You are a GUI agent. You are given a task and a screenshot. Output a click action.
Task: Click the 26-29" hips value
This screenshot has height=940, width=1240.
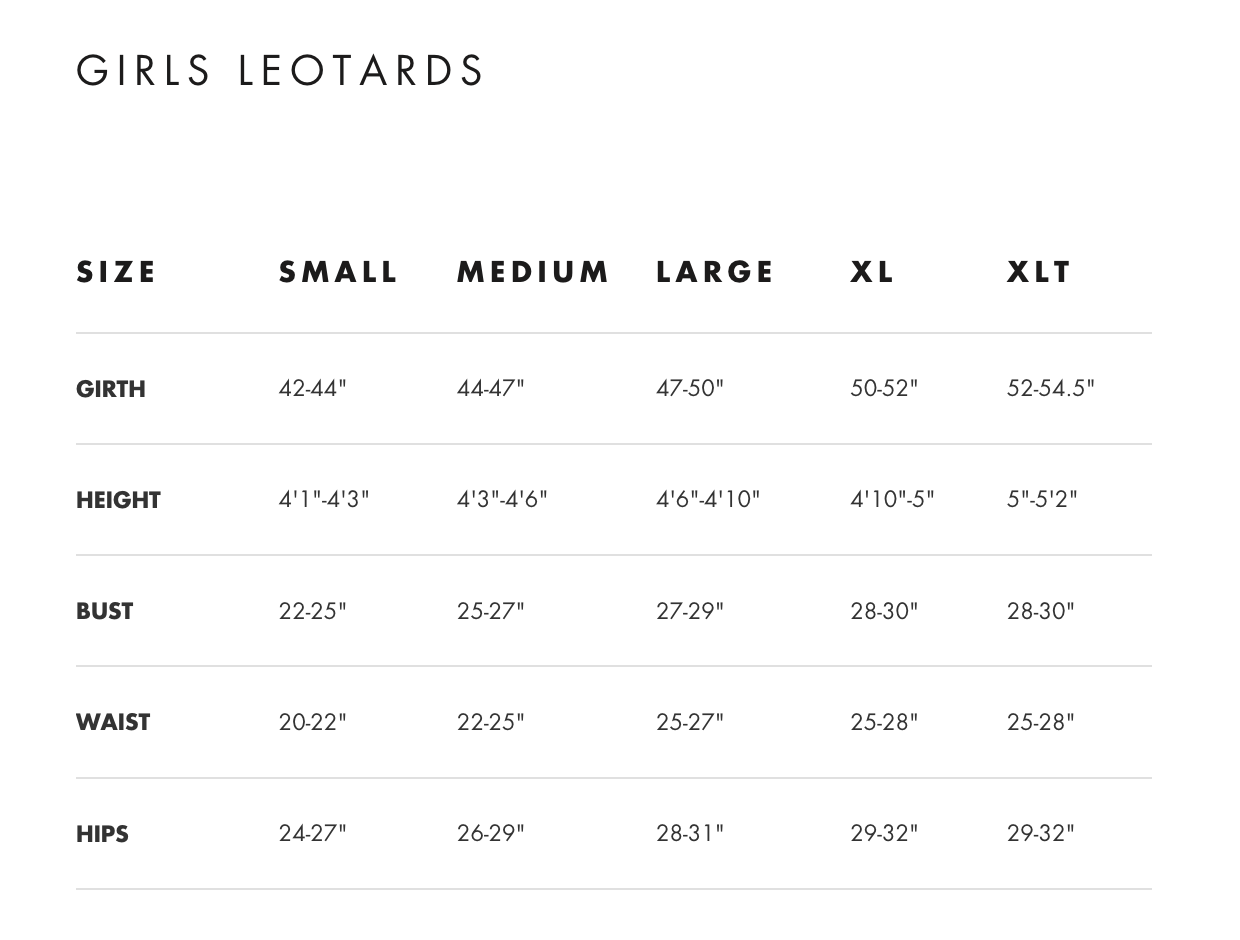490,832
